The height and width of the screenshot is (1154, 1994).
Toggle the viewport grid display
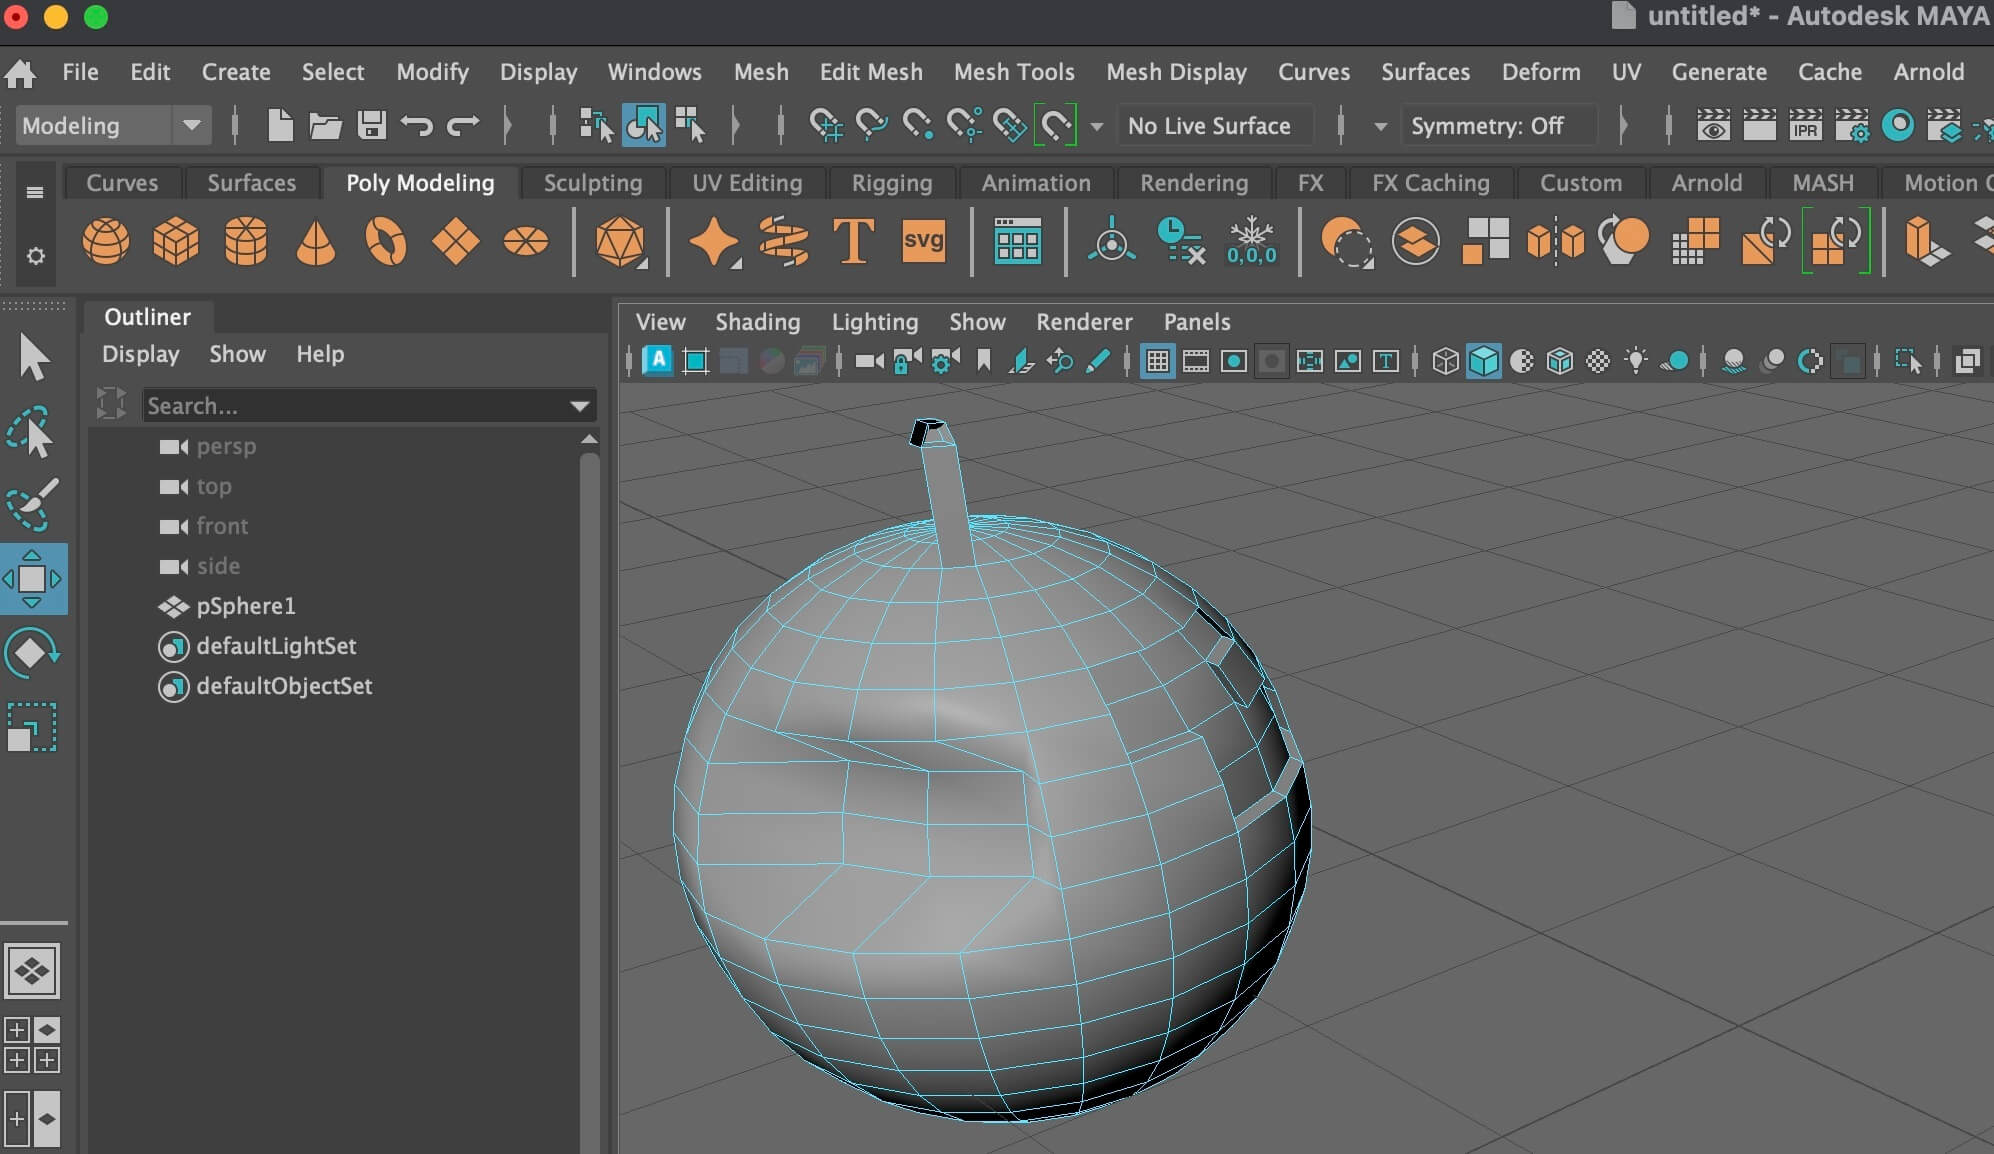(x=1157, y=361)
